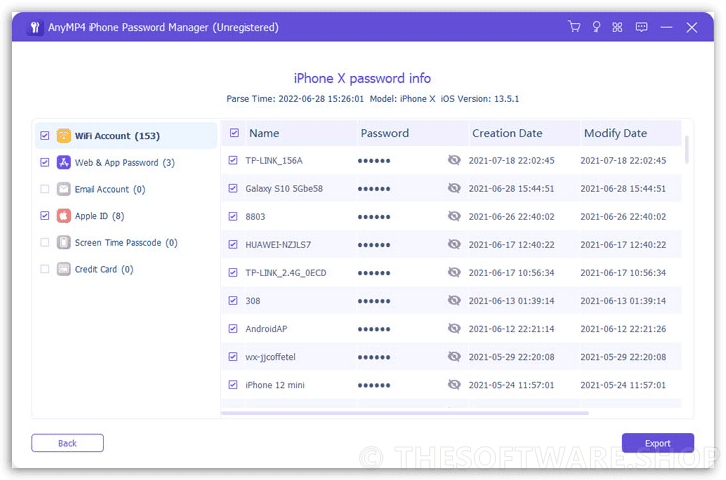
Task: Click the horizontal scrollbar below the table
Action: point(405,413)
